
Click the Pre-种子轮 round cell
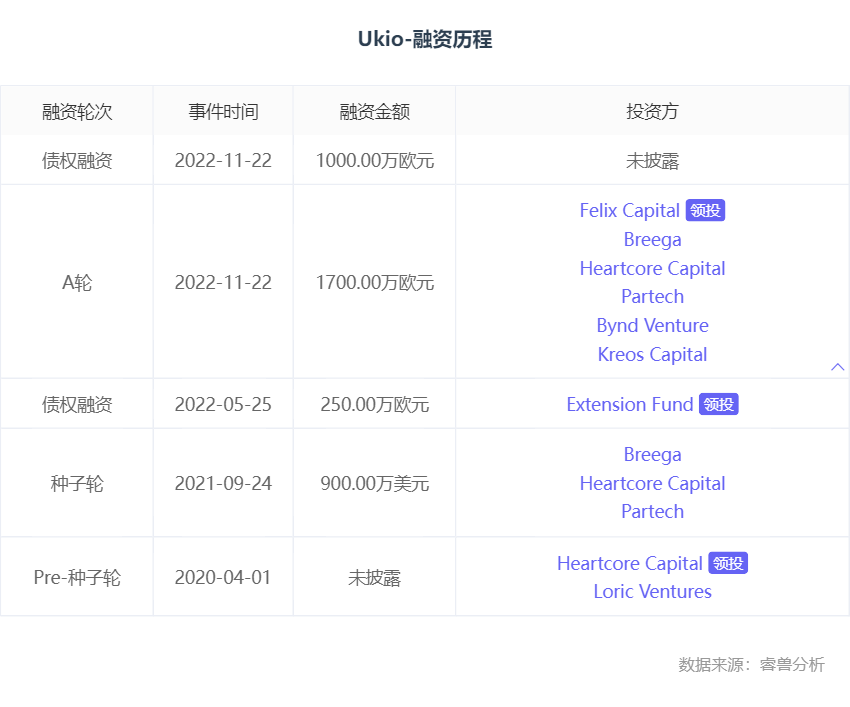77,577
